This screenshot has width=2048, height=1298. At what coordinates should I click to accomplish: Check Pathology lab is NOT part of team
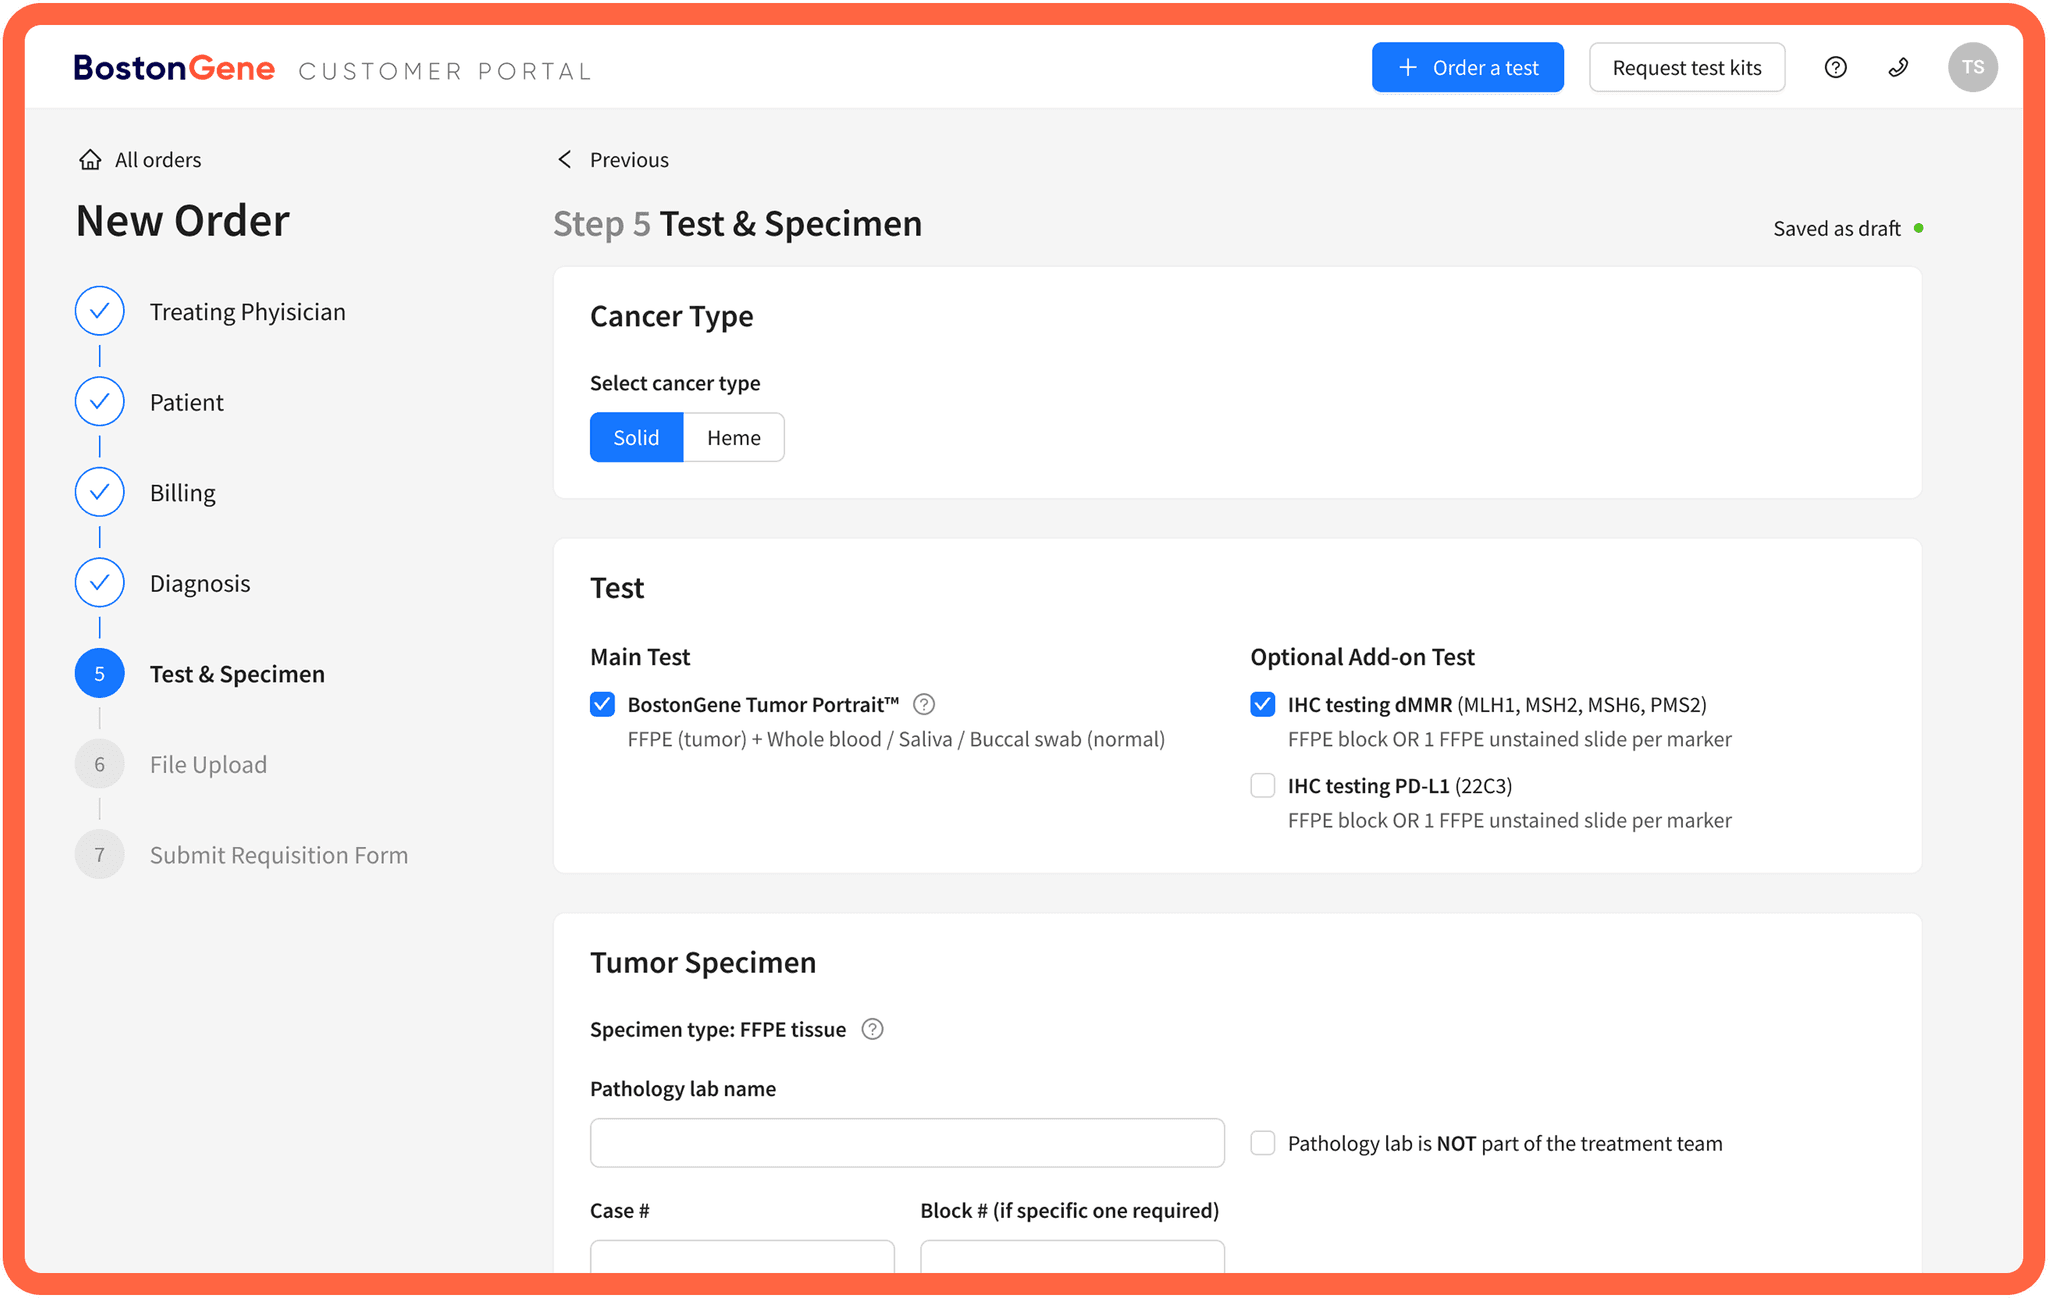(1262, 1143)
